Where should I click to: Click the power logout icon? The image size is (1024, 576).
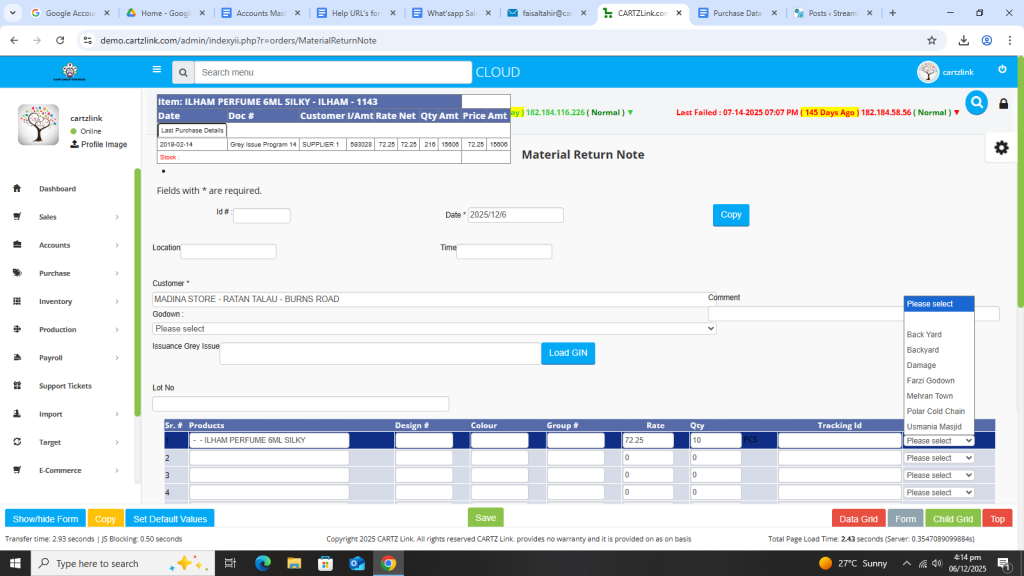tap(1002, 69)
